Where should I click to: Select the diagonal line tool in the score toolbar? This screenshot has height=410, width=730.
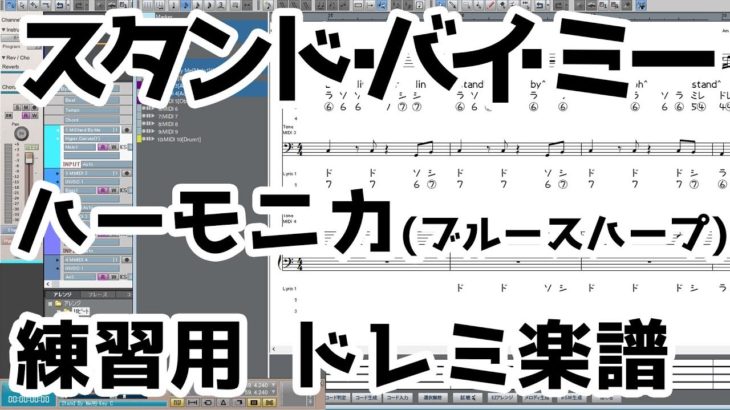(453, 6)
